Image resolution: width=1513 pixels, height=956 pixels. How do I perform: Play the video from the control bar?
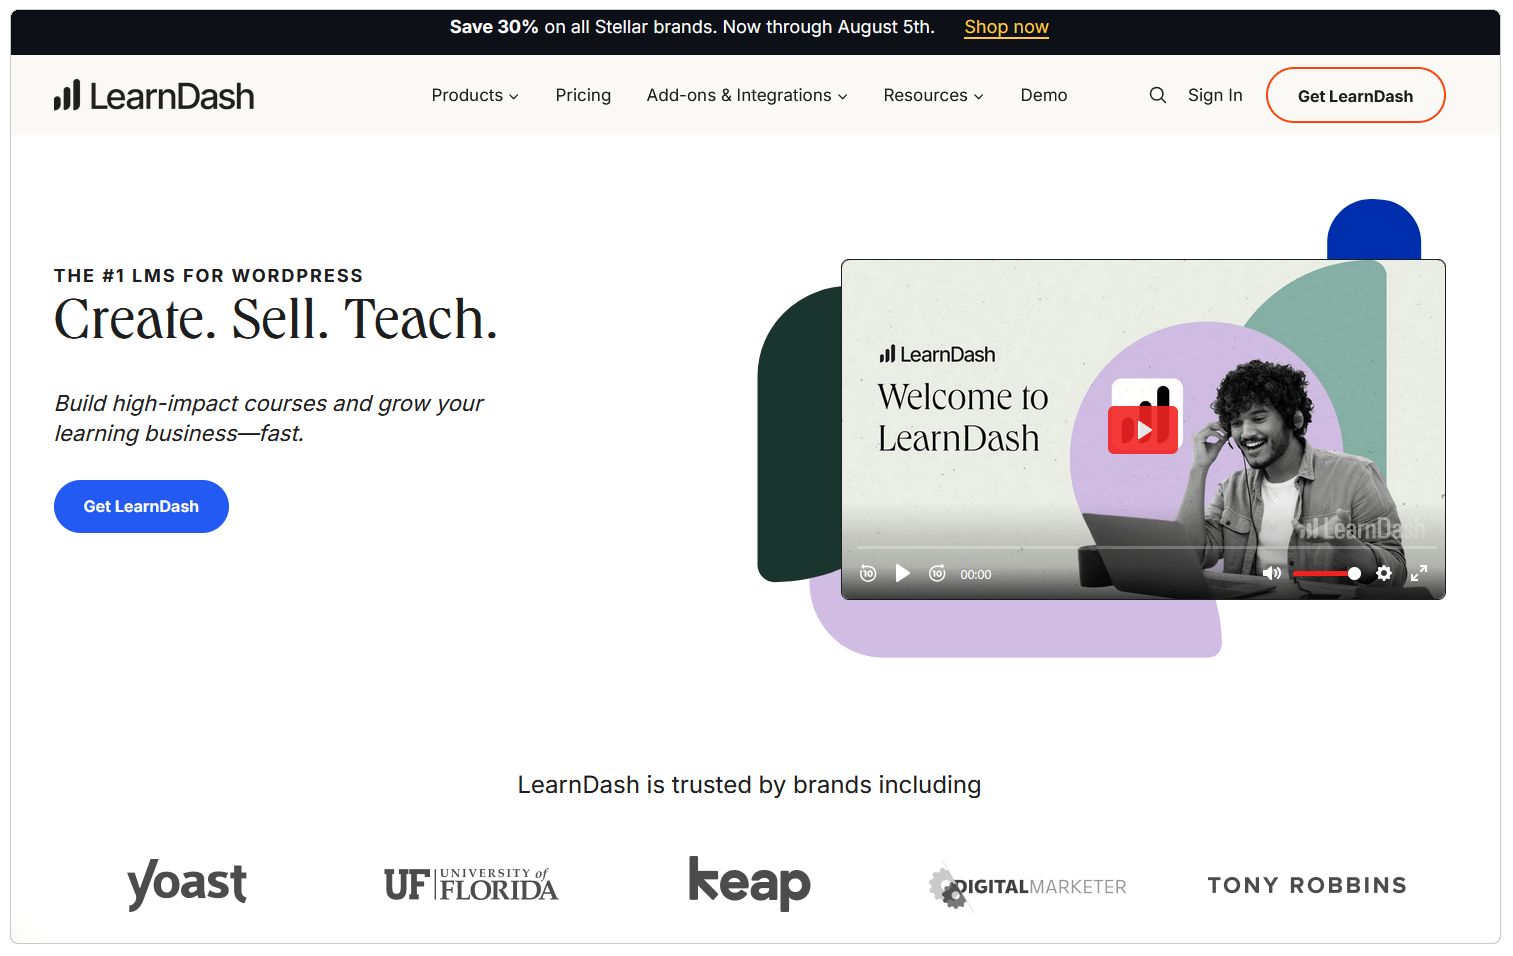tap(902, 573)
